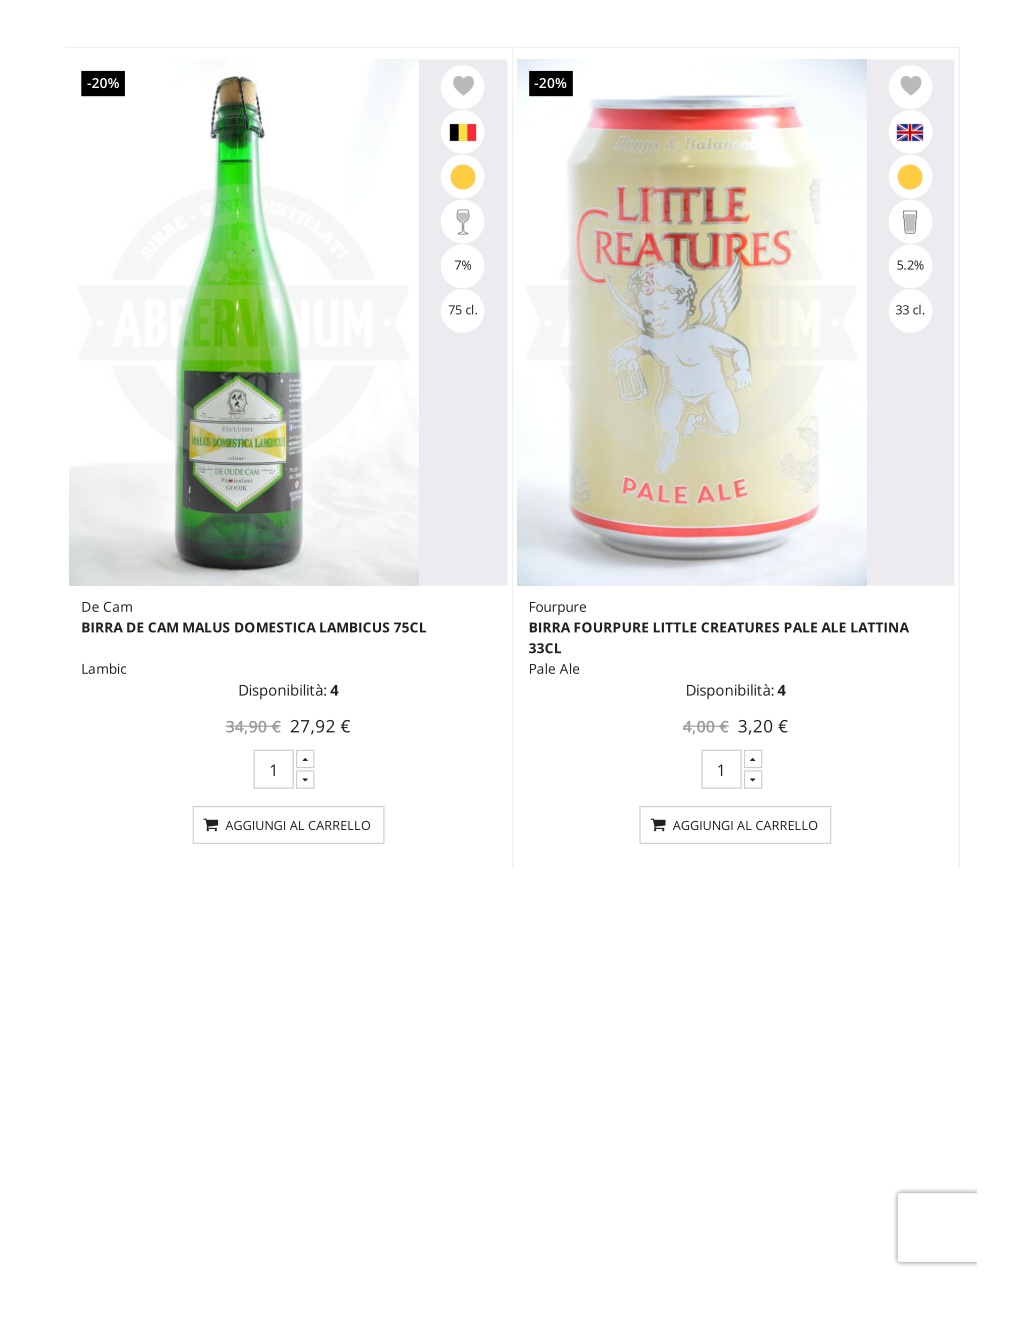Viewport: 1024px width, 1325px height.
Task: Increase quantity of Little Creatures Pale Ale
Action: coord(753,759)
